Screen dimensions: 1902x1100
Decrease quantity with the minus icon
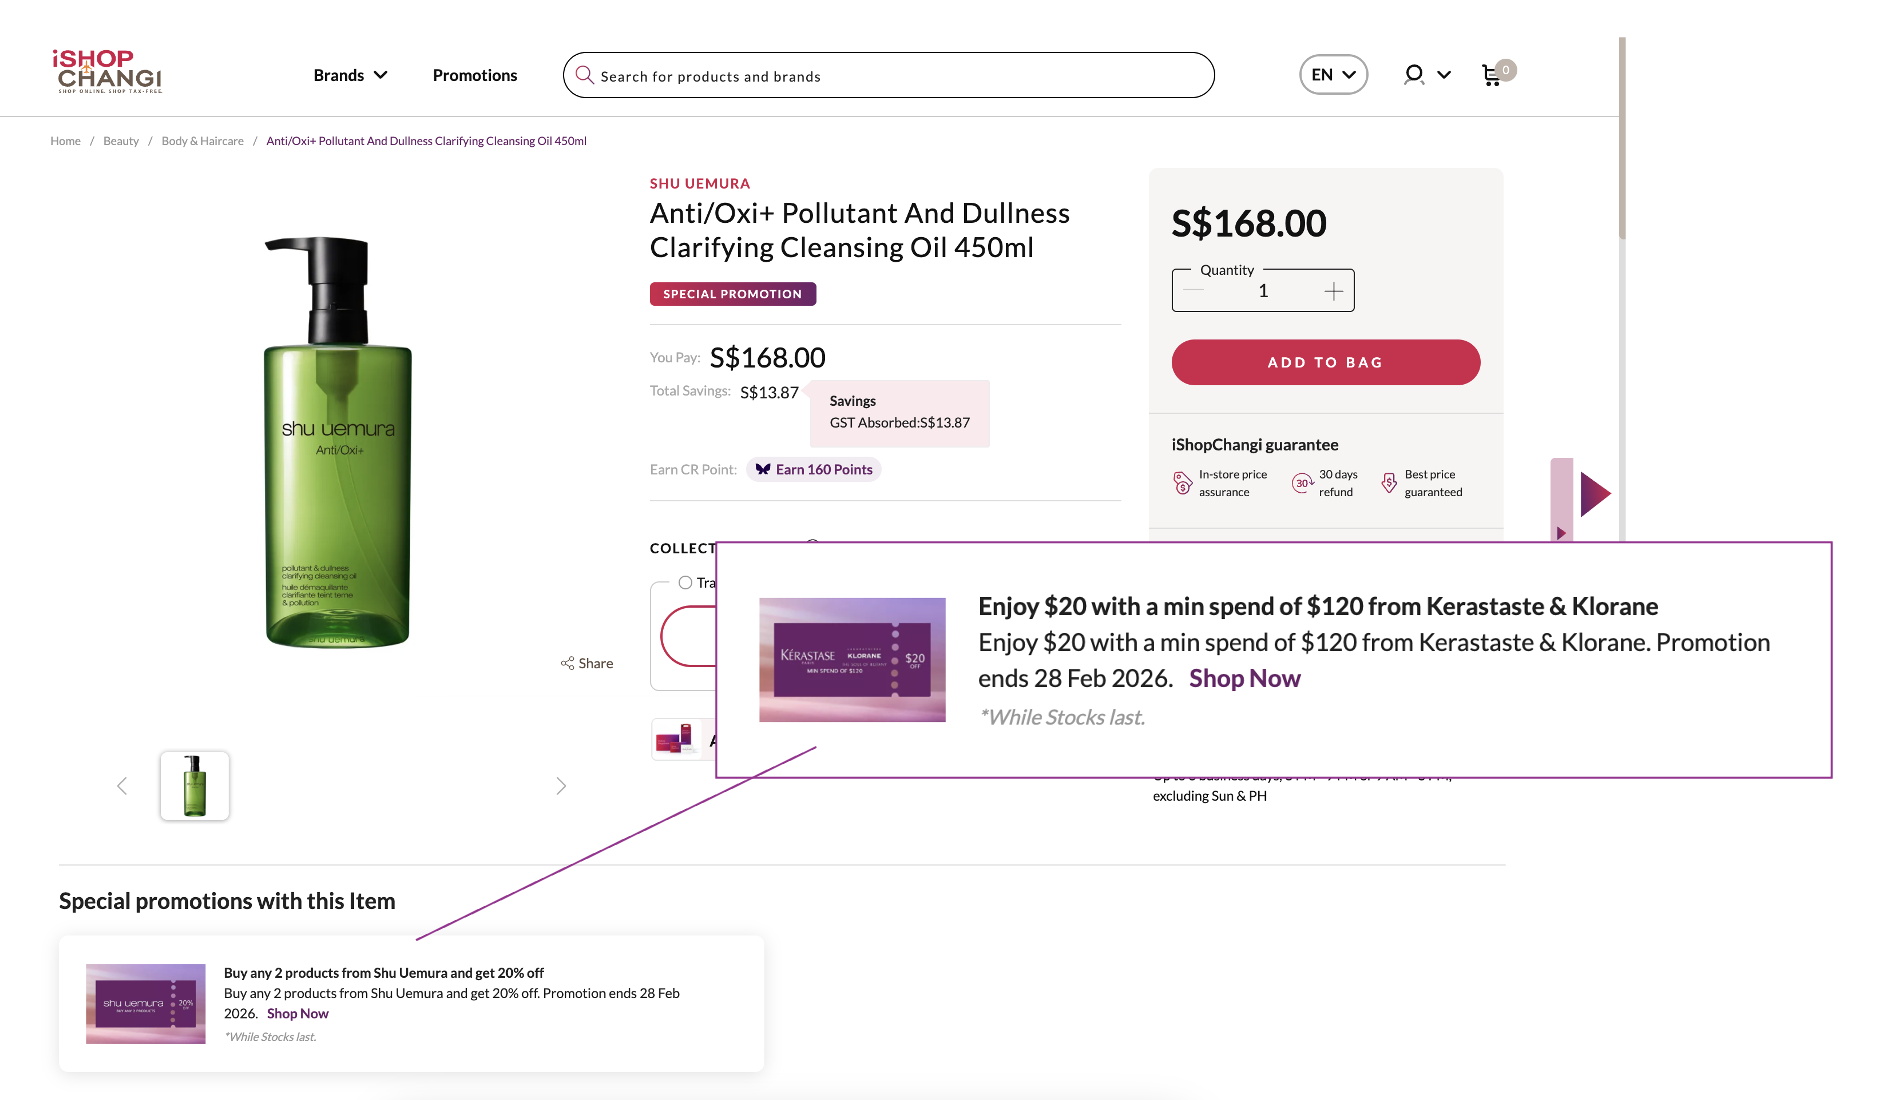point(1193,291)
